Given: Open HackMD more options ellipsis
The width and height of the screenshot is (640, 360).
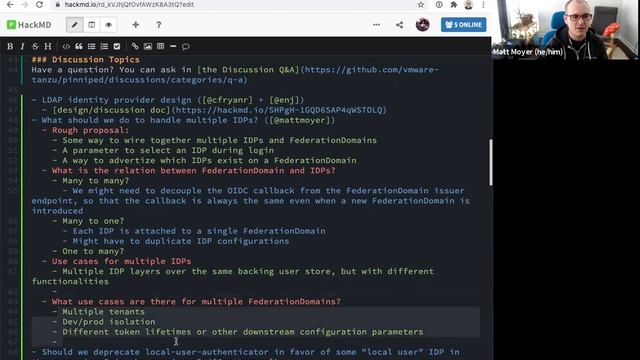Looking at the screenshot, I should 376,25.
